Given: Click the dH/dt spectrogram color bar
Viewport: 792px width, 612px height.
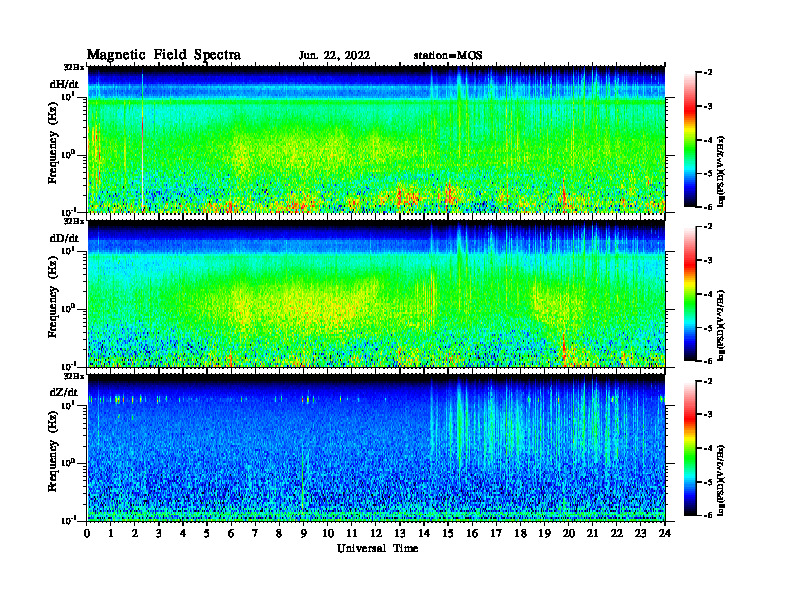Looking at the screenshot, I should pyautogui.click(x=689, y=140).
